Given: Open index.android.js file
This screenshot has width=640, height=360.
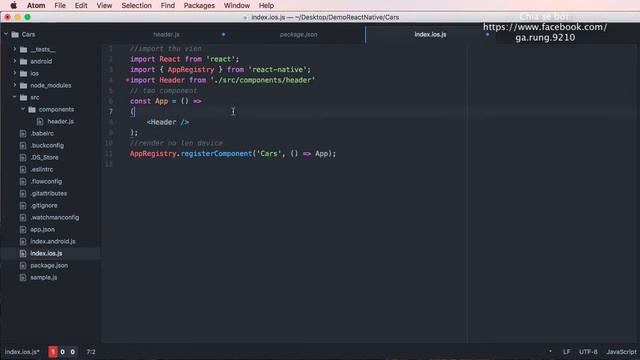Looking at the screenshot, I should coord(53,241).
